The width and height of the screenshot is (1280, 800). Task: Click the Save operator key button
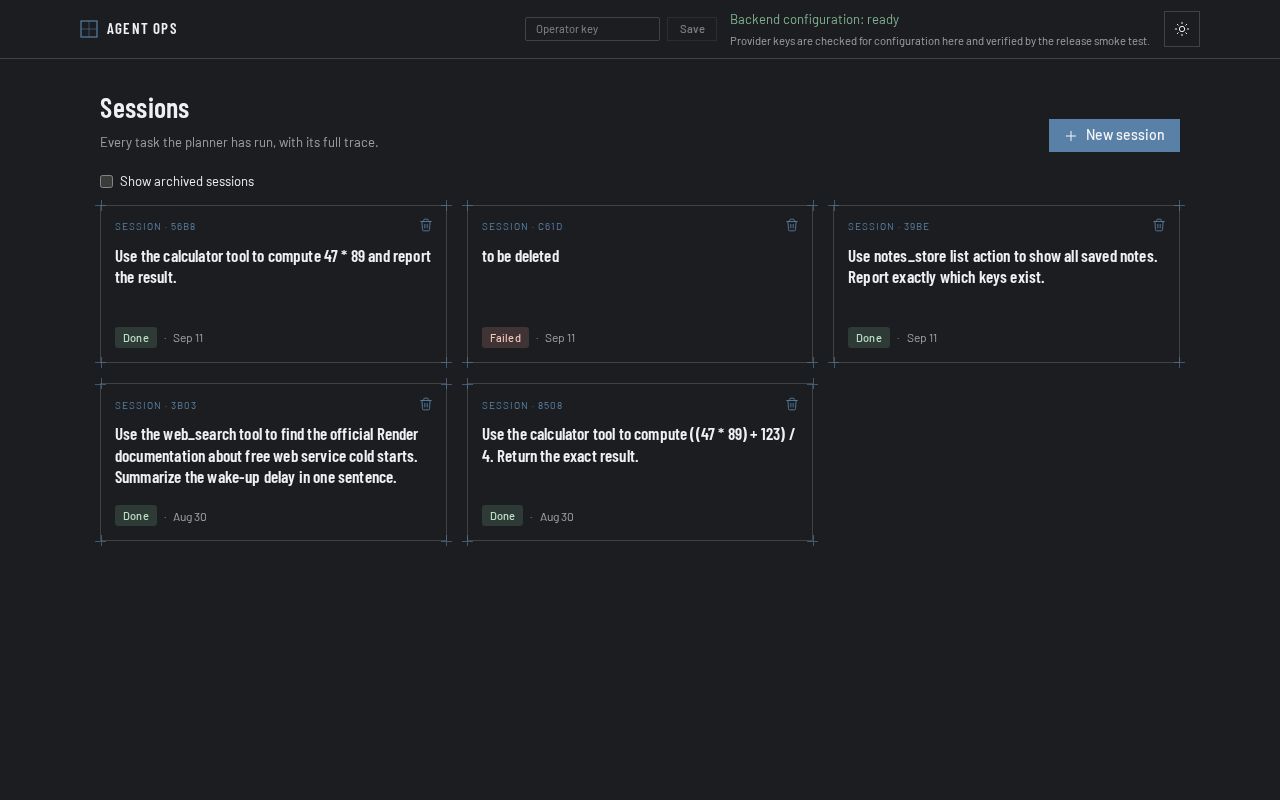(692, 29)
